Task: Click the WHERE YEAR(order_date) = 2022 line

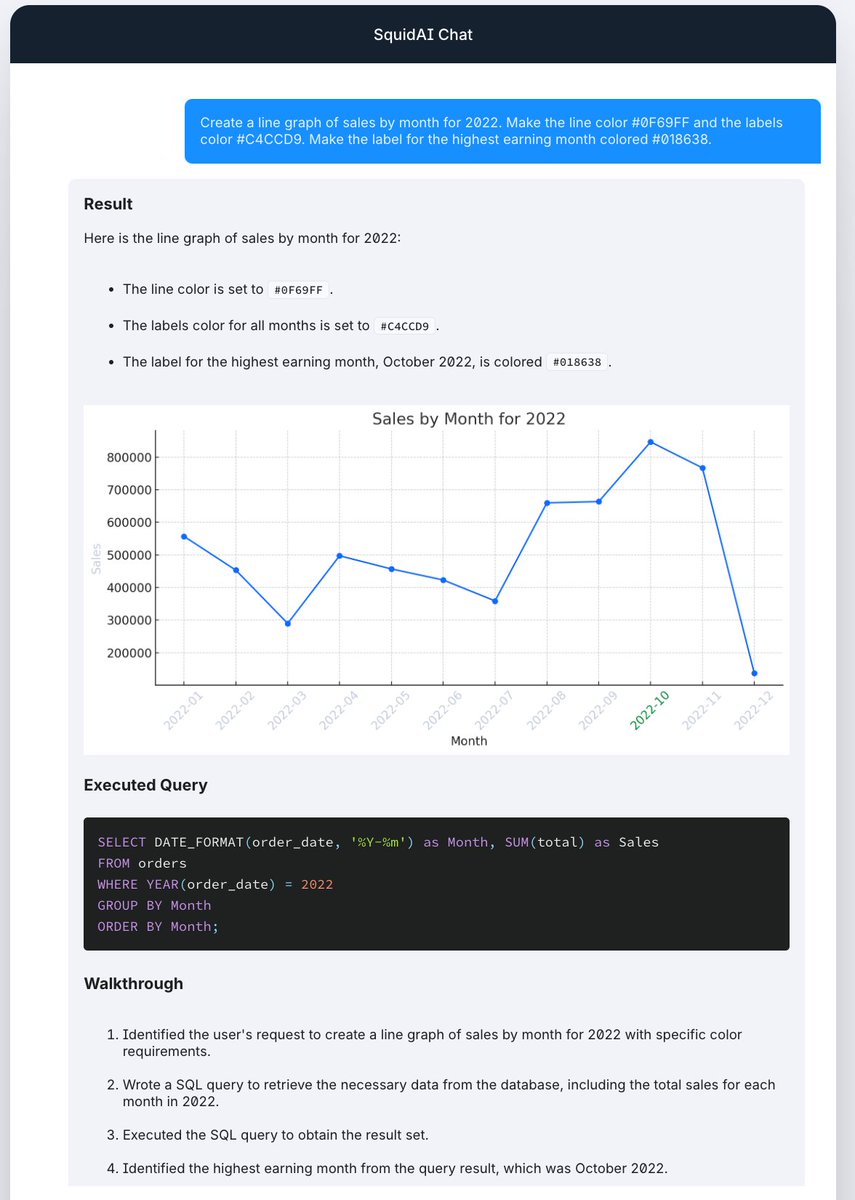Action: tap(215, 884)
